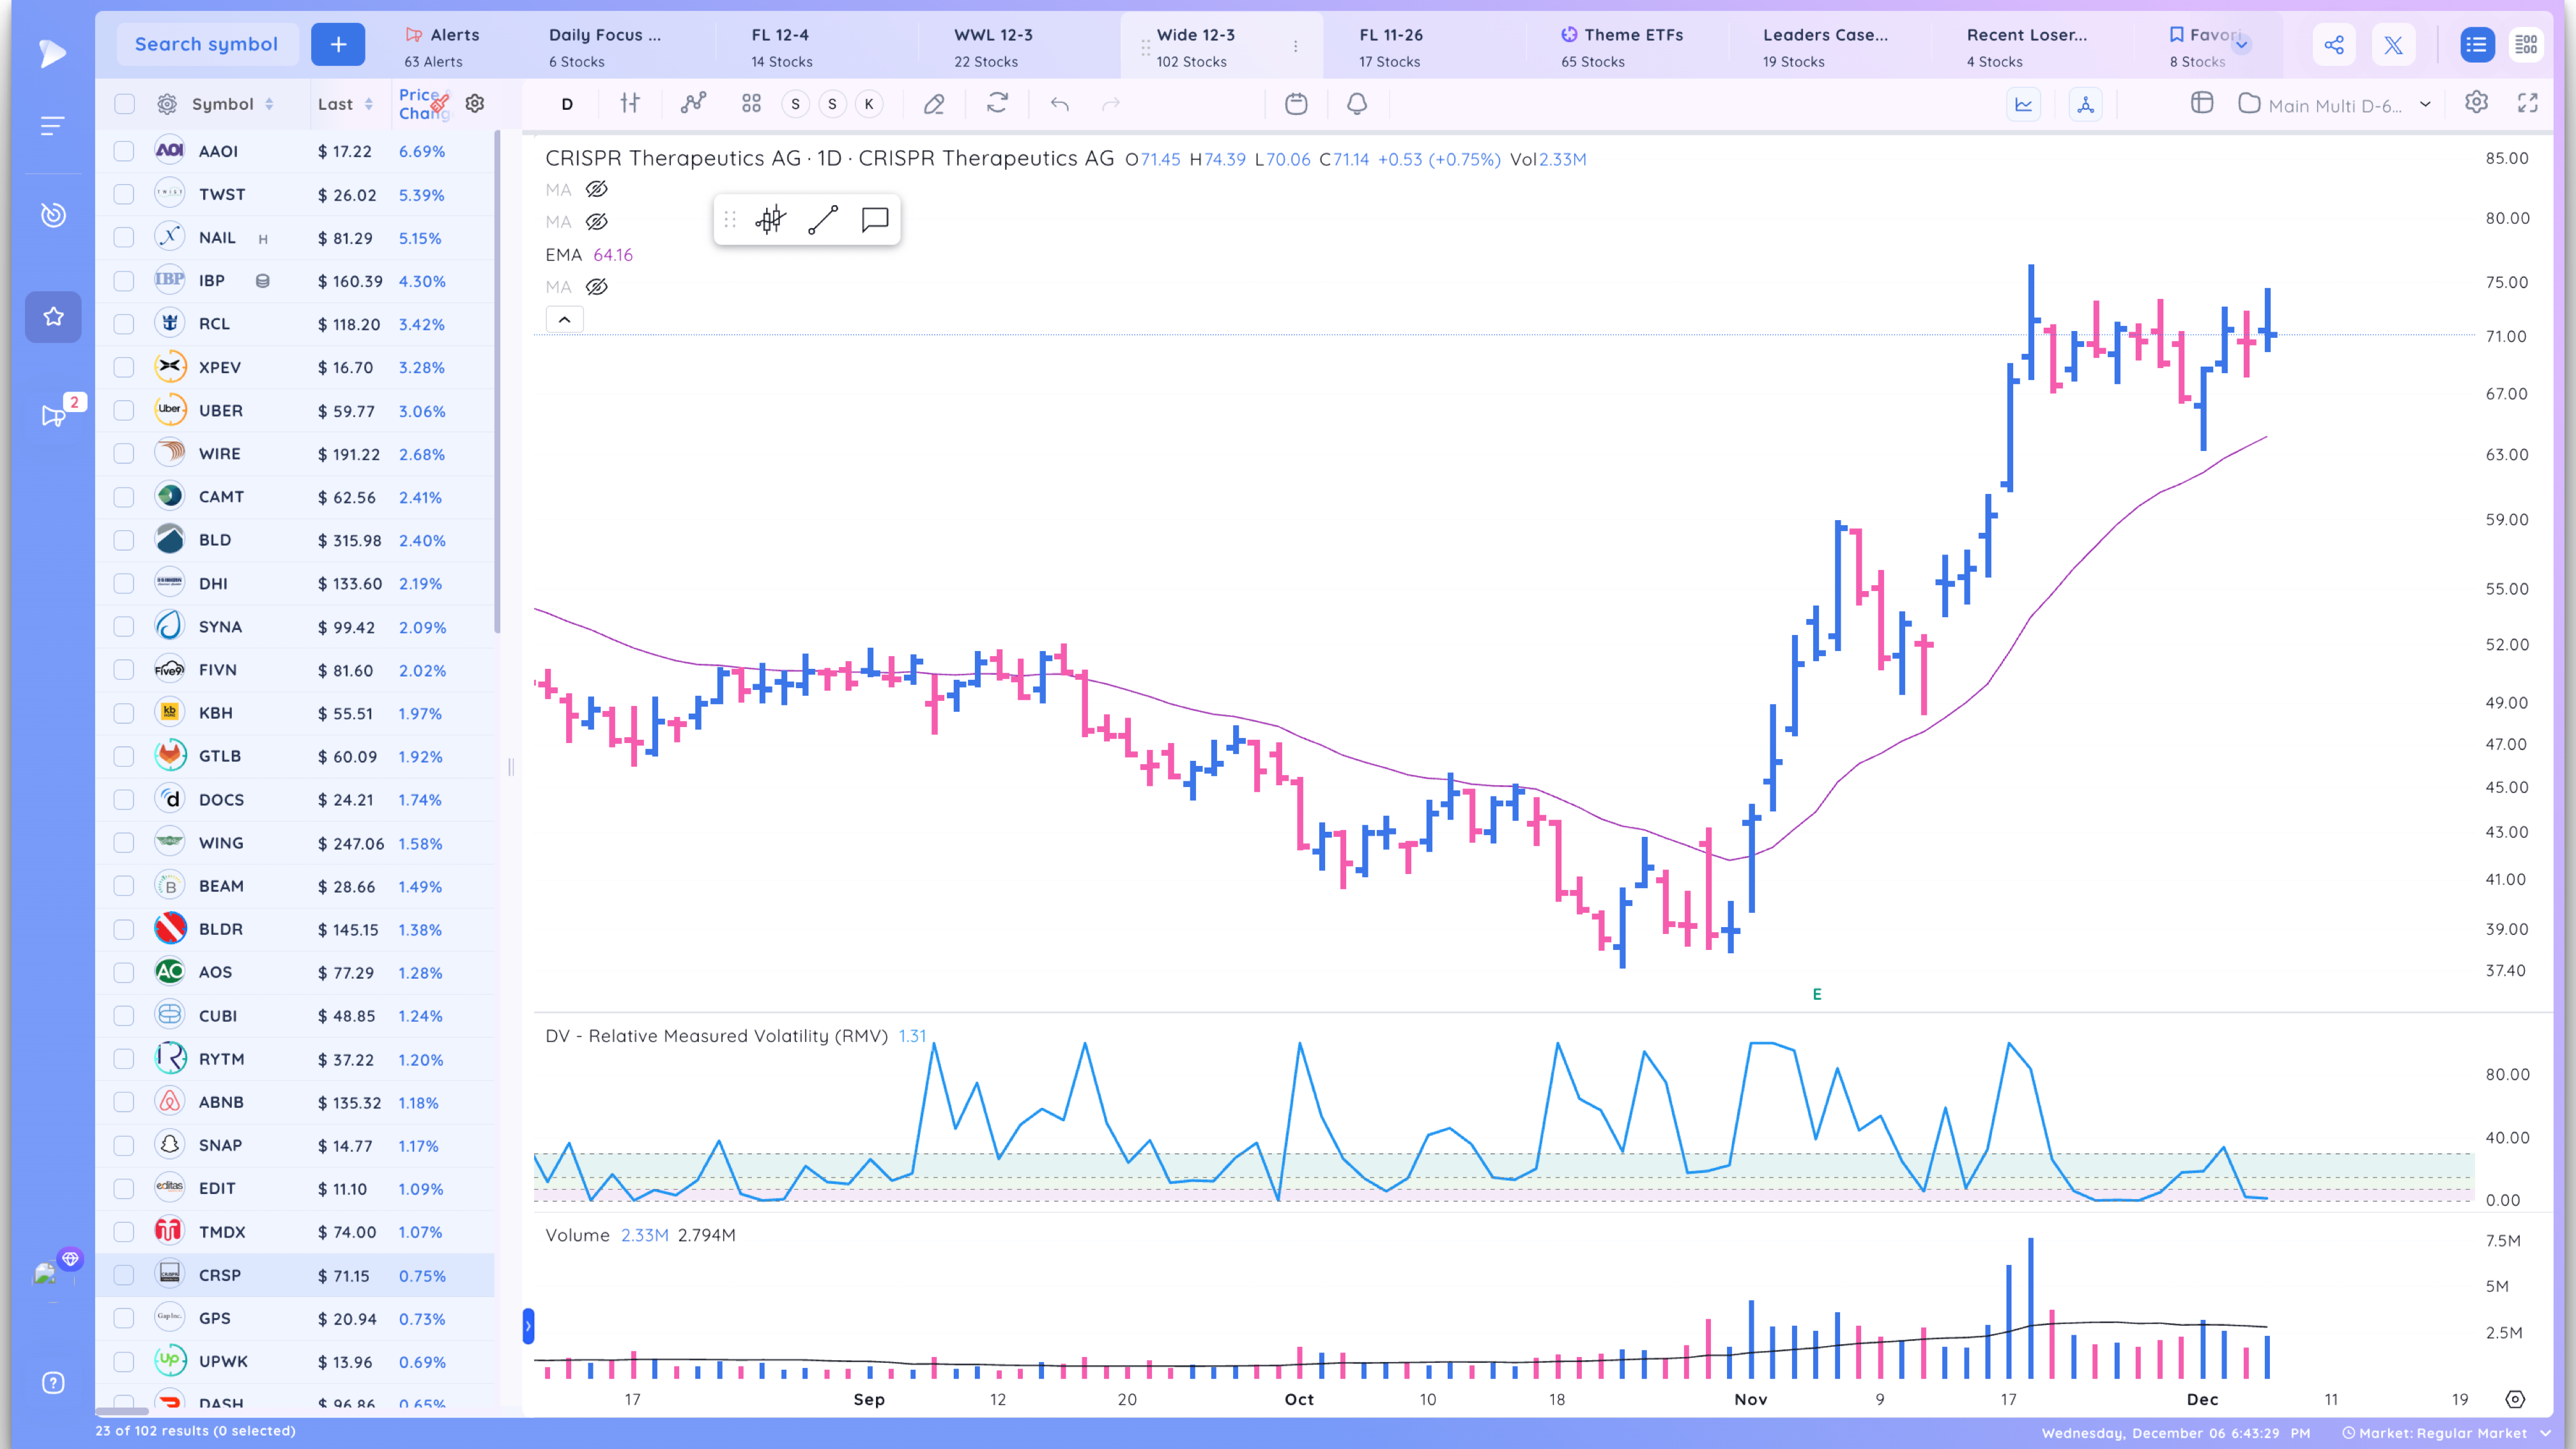Toggle the first S indicator button
This screenshot has height=1449, width=2576.
pyautogui.click(x=795, y=104)
